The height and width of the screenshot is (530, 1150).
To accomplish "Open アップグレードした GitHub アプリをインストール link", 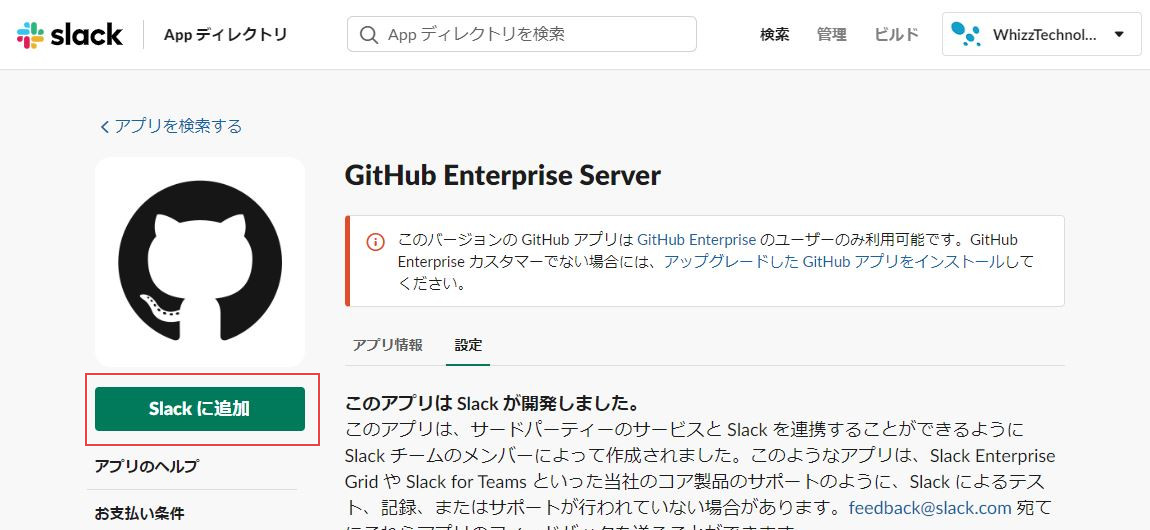I will pyautogui.click(x=833, y=262).
